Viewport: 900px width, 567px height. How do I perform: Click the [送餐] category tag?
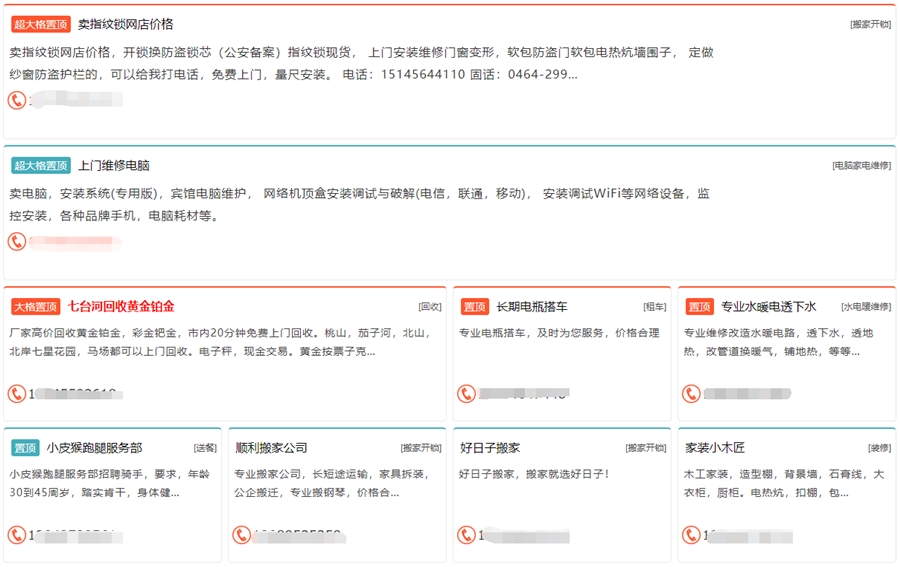(204, 448)
